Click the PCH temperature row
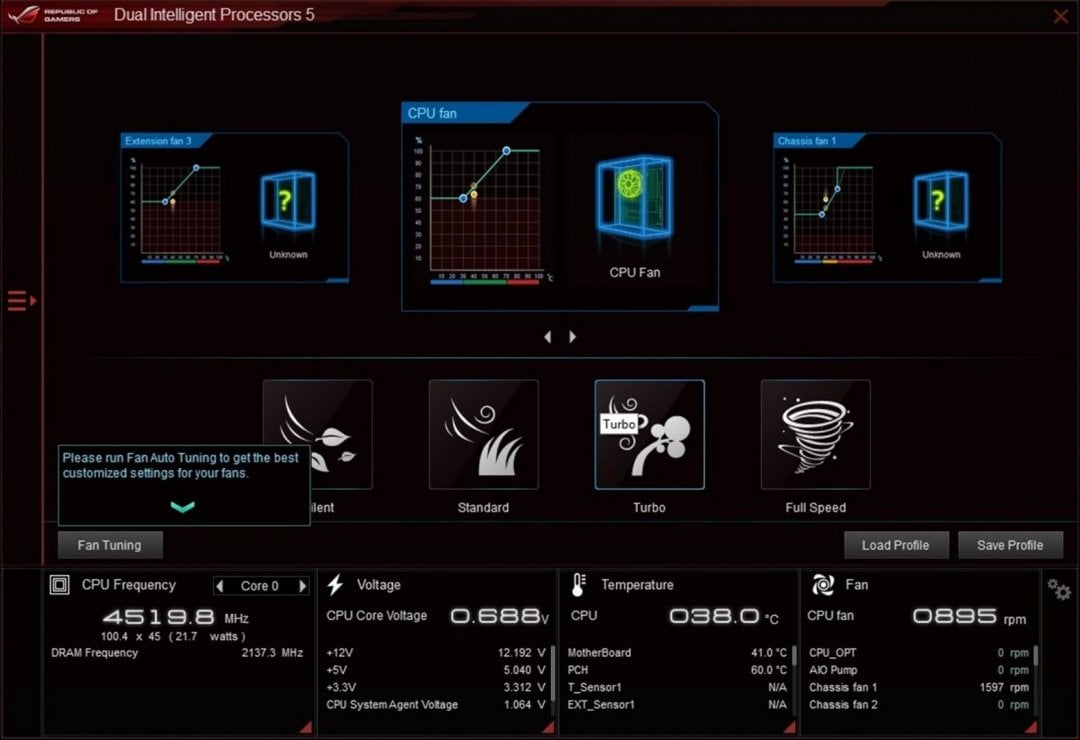 (677, 670)
